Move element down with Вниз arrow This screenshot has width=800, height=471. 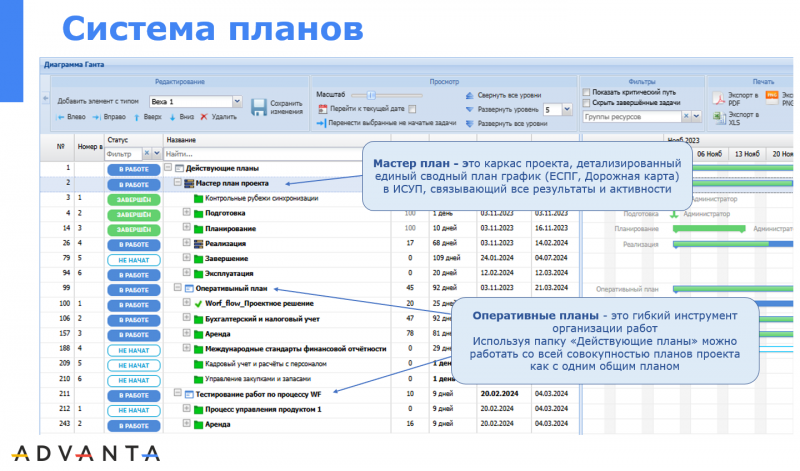click(171, 116)
